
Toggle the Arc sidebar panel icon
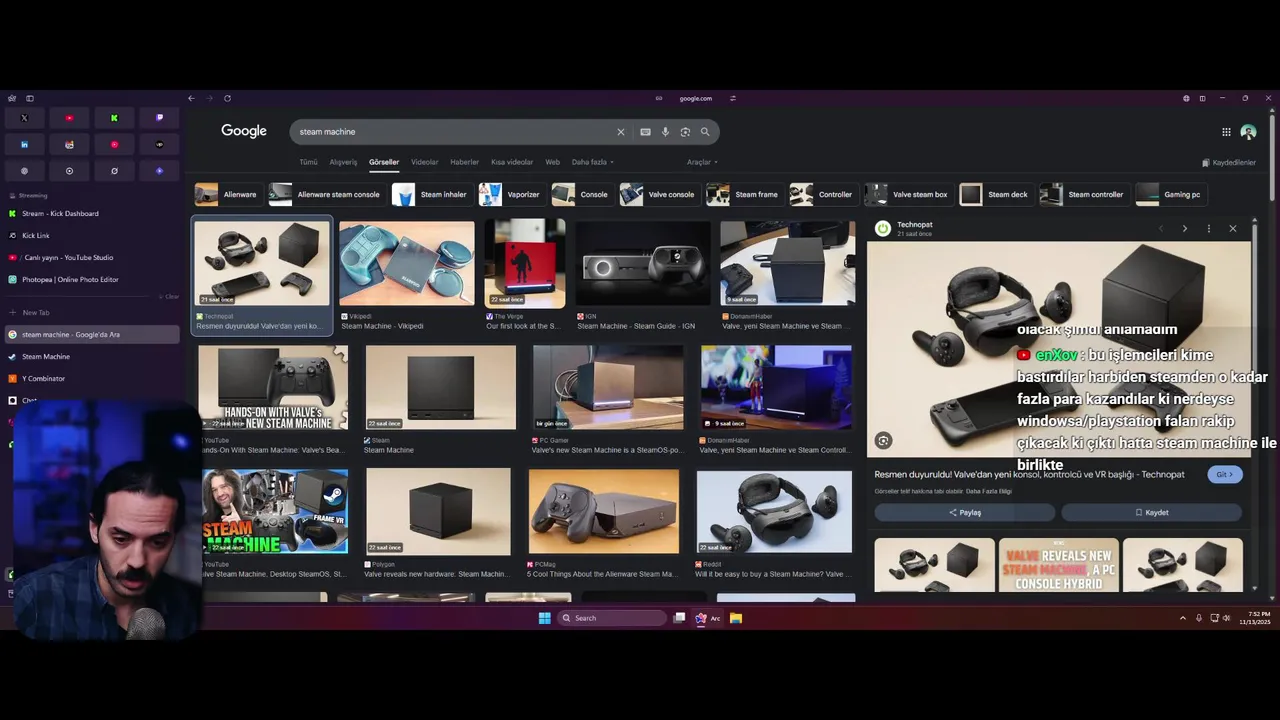point(30,98)
